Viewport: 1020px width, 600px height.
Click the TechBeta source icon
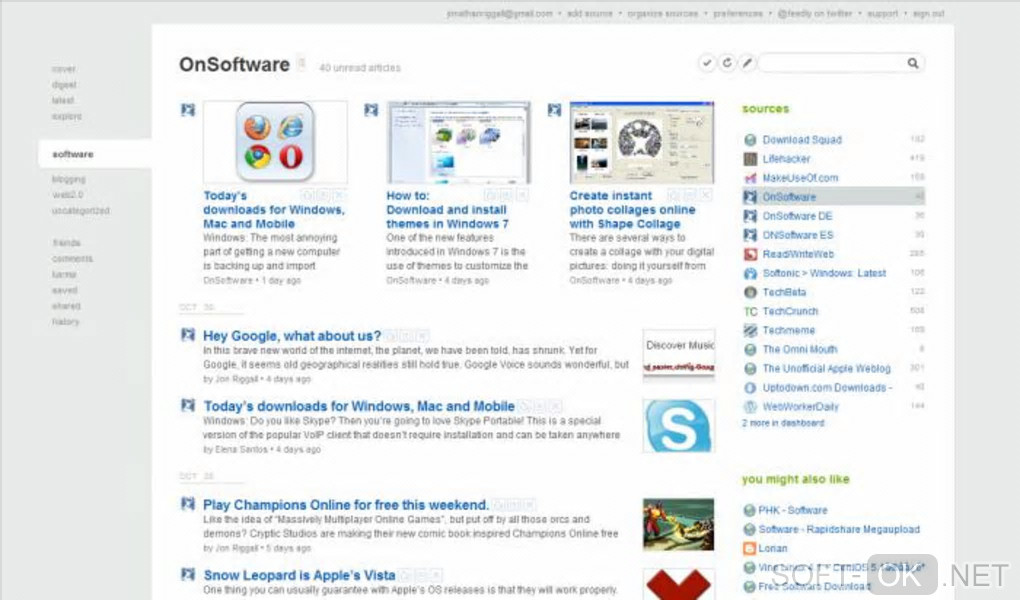coord(750,292)
